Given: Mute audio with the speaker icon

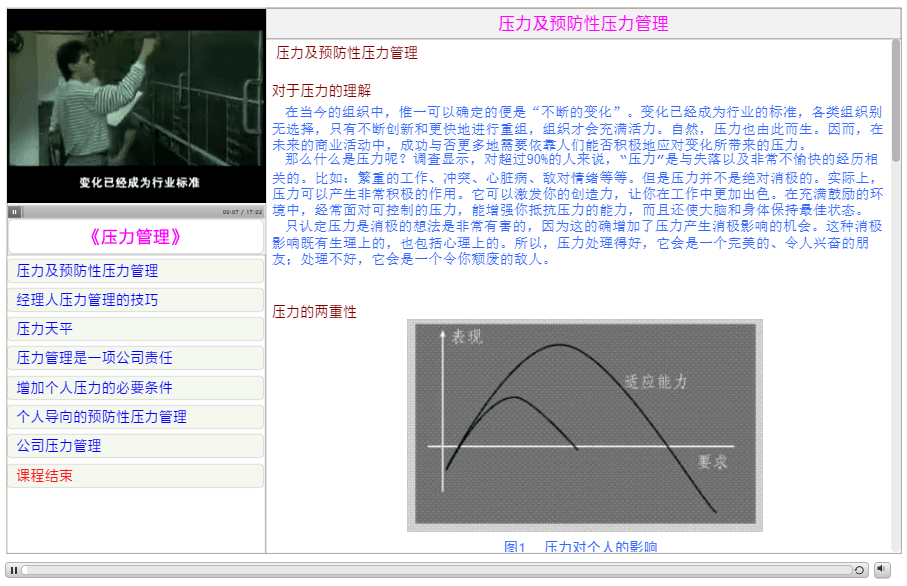Looking at the screenshot, I should click(882, 570).
